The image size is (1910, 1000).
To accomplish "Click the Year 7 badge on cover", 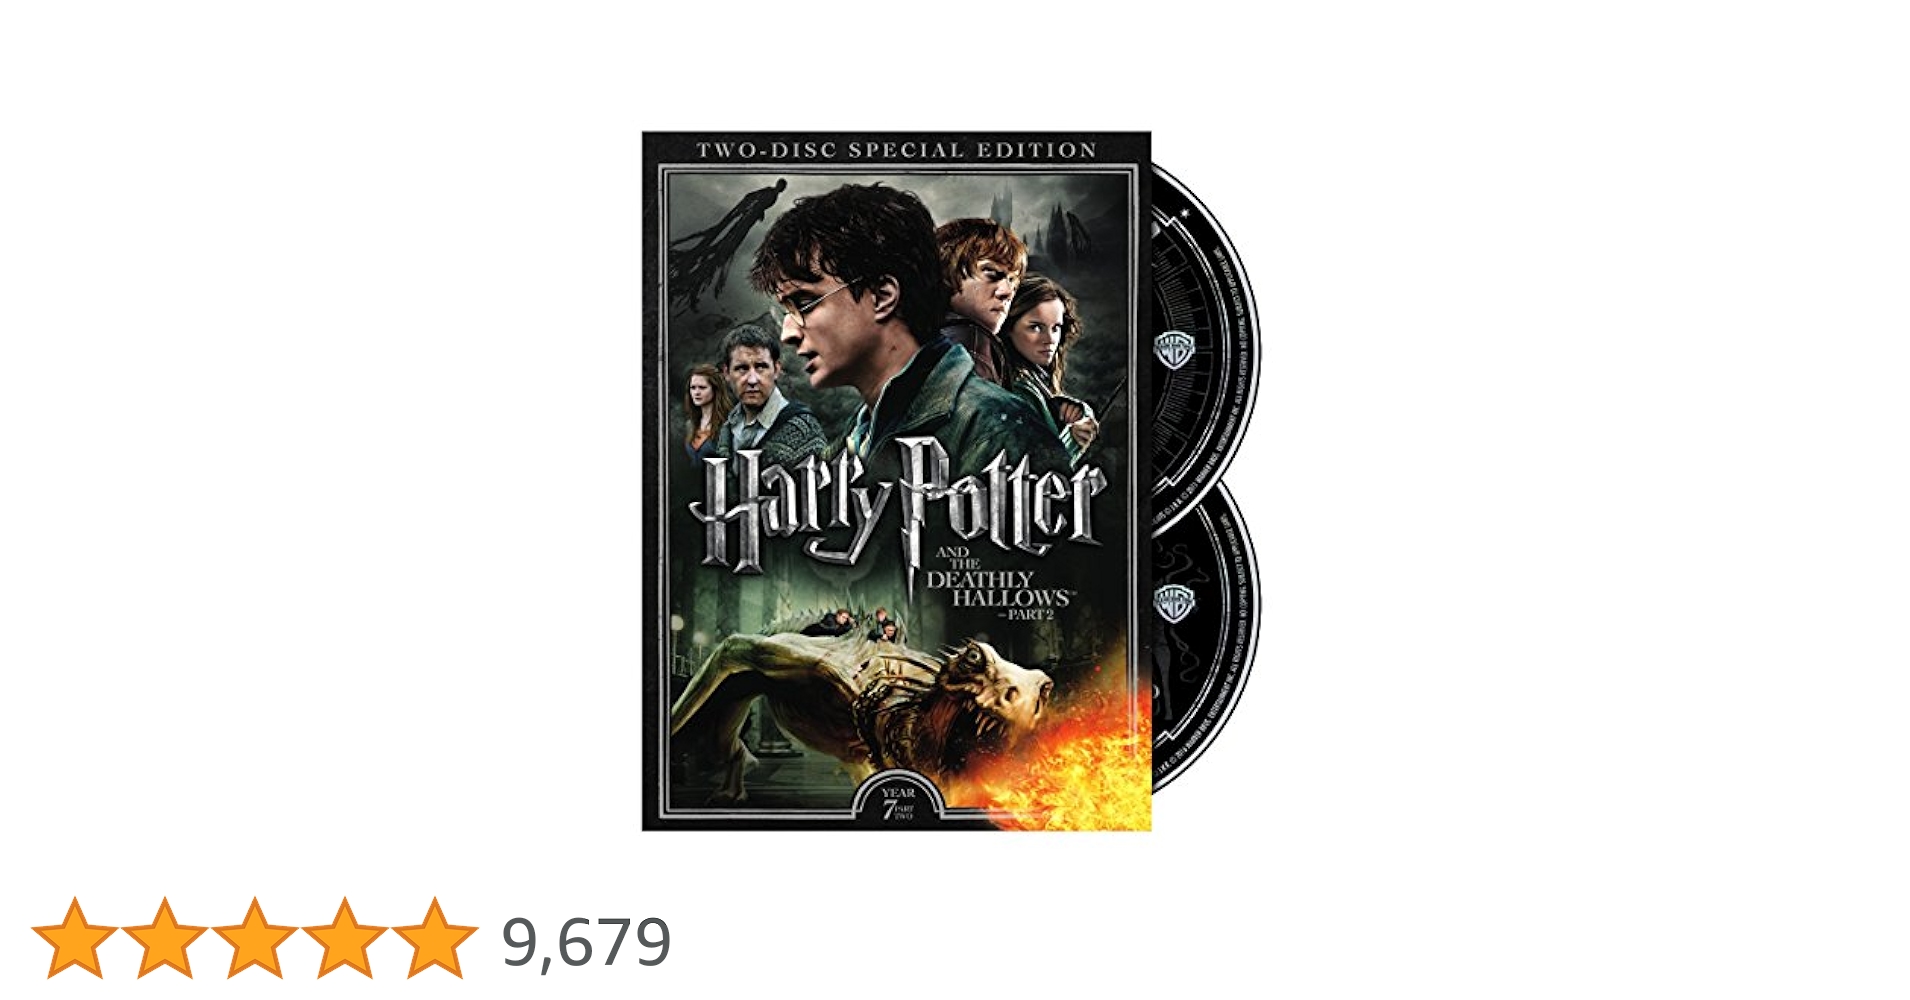I will [898, 800].
